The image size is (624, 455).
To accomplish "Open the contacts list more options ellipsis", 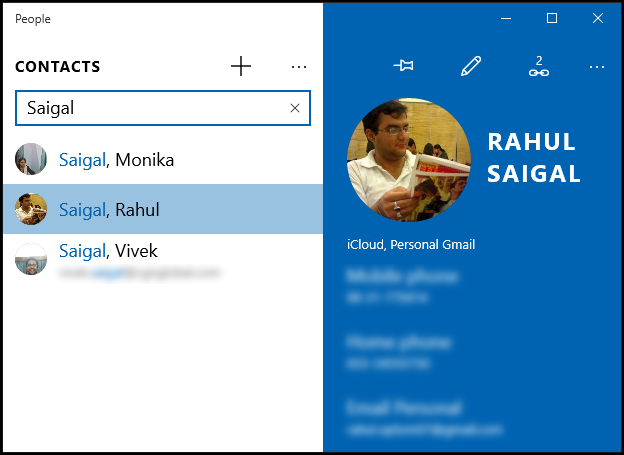I will [x=298, y=67].
